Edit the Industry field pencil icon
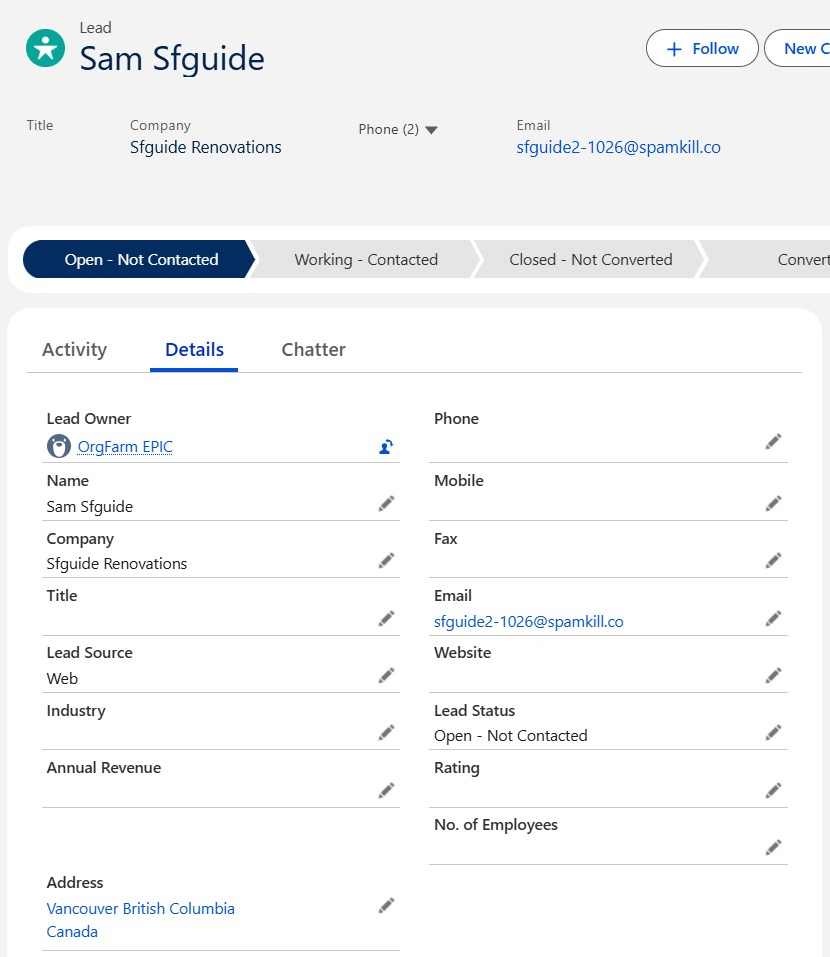Viewport: 830px width, 957px height. point(386,732)
